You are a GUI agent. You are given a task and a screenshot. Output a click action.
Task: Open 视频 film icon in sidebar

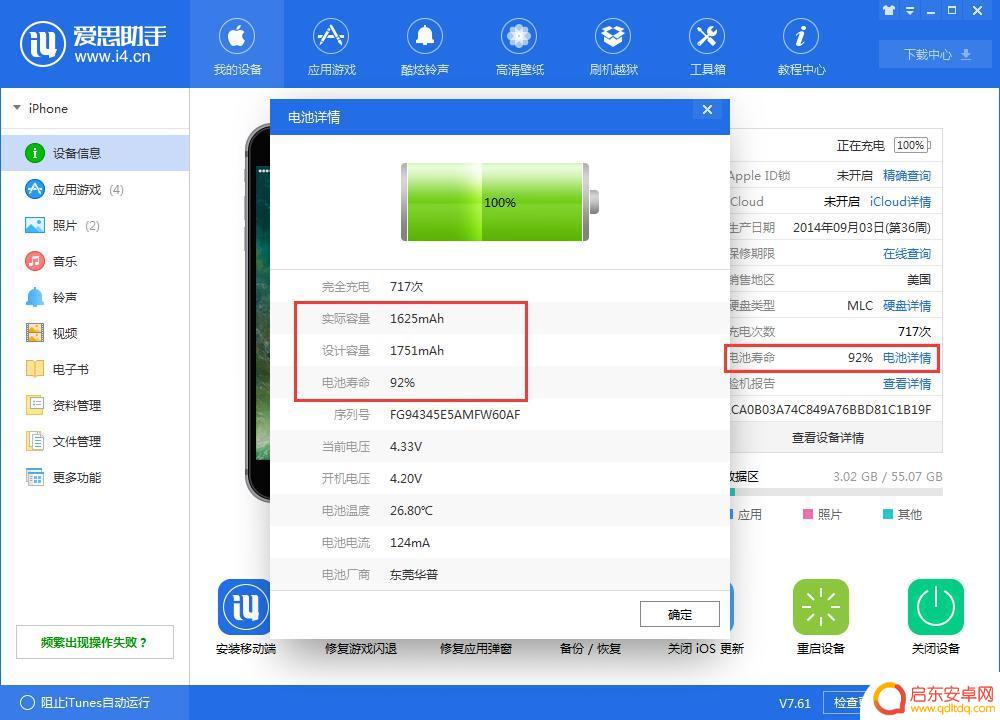point(34,333)
